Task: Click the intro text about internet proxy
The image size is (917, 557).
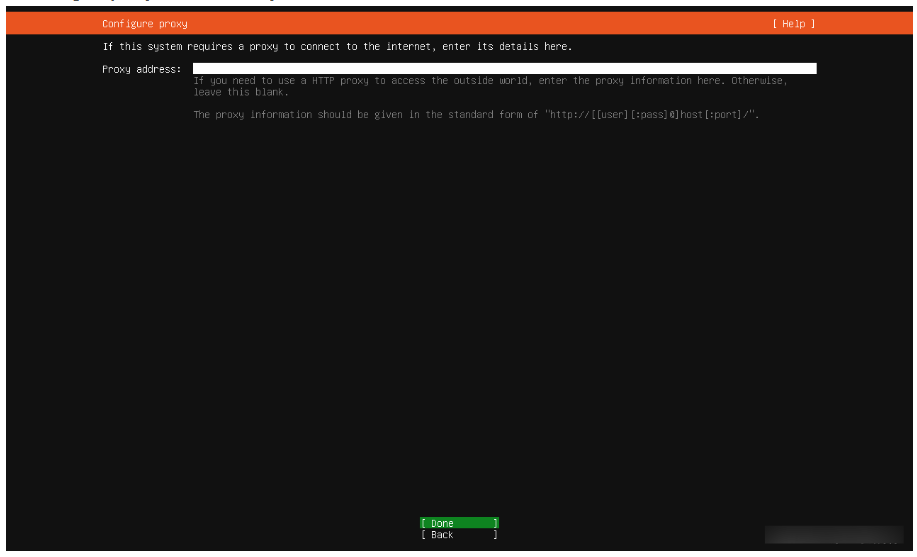Action: coord(337,47)
